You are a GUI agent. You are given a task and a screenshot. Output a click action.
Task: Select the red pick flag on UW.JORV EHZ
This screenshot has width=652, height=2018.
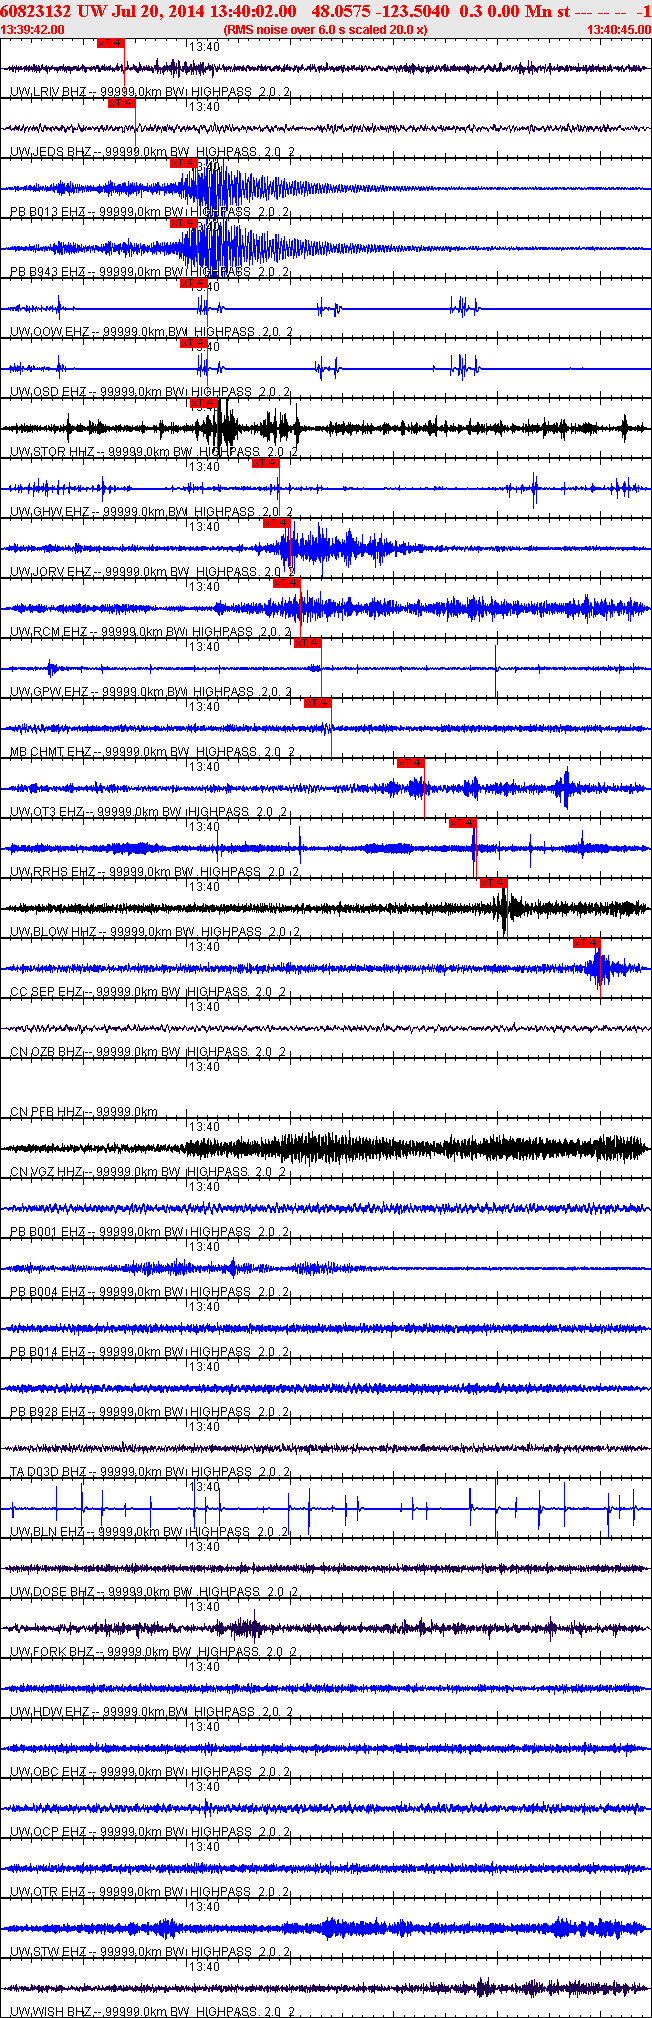tap(276, 523)
